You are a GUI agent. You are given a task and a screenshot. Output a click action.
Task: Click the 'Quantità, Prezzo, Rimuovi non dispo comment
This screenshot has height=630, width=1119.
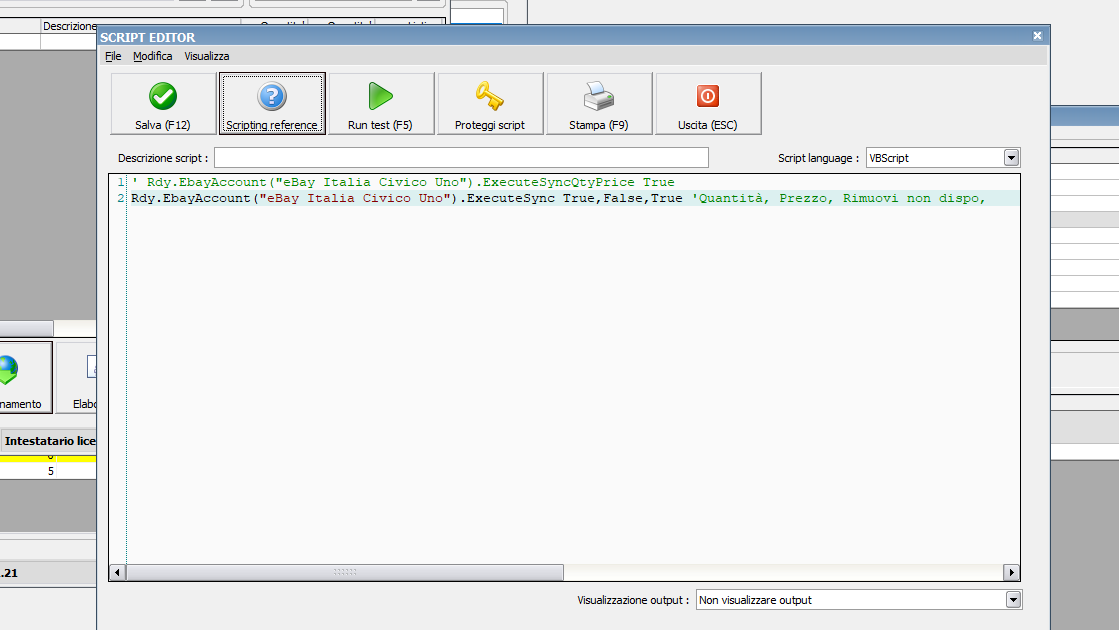839,198
